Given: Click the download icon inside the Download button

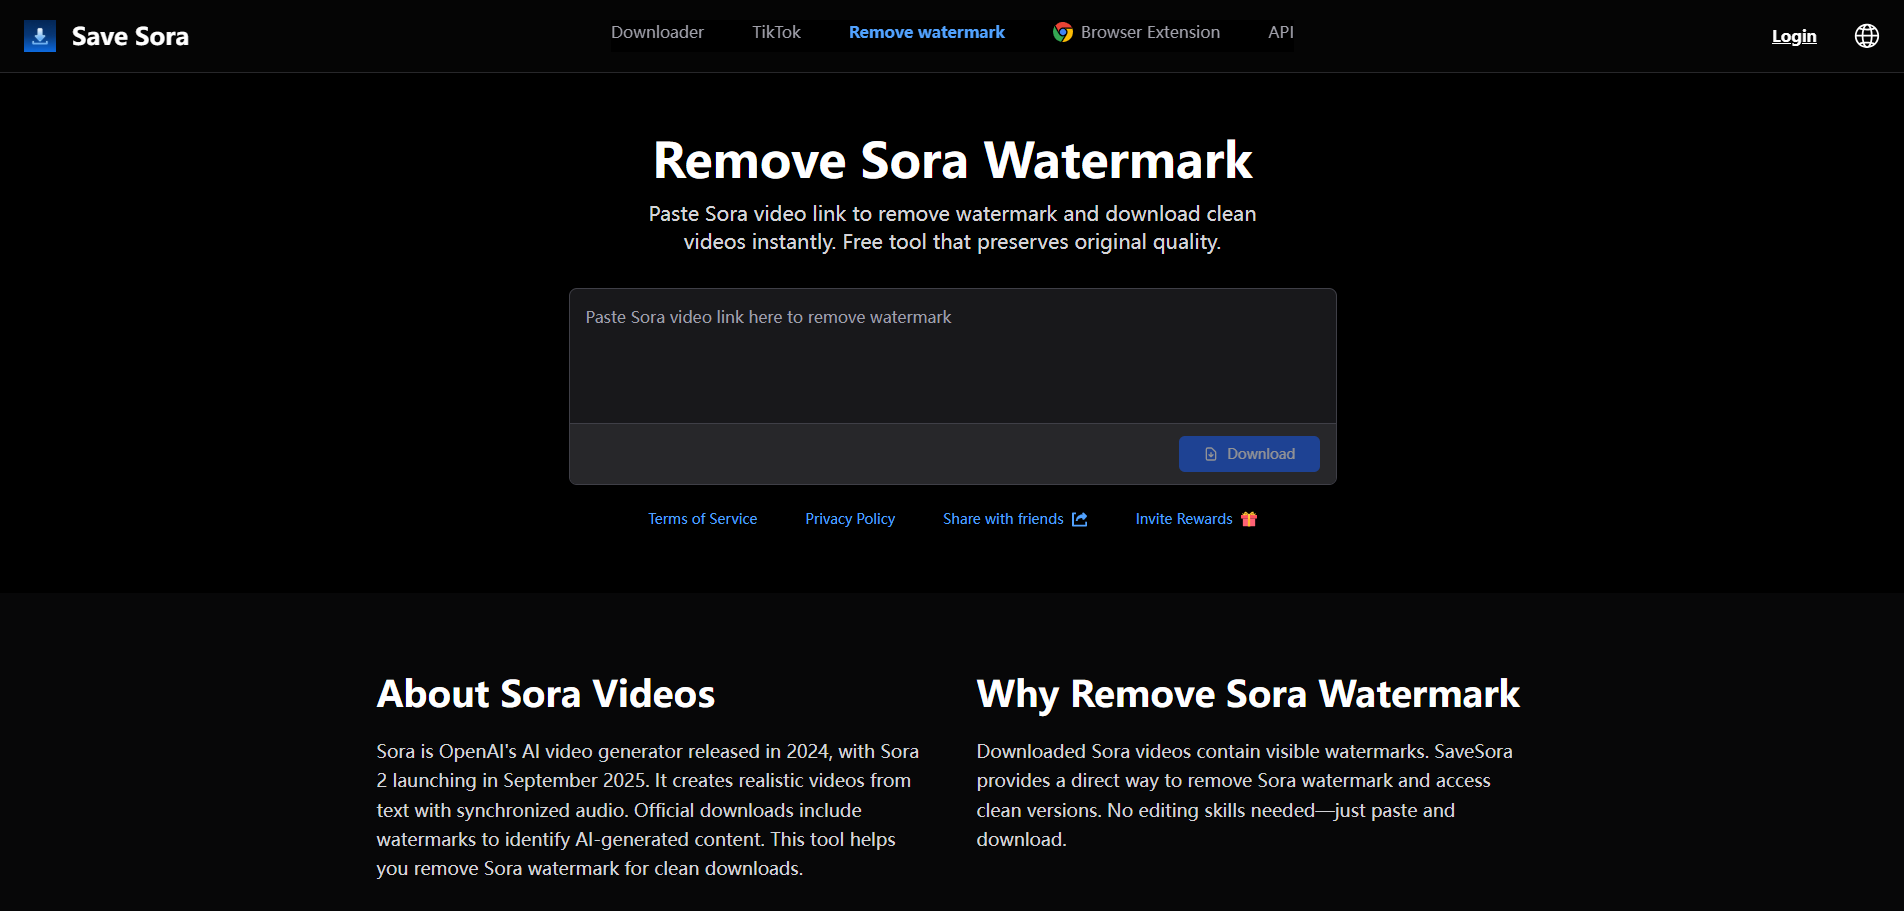Looking at the screenshot, I should coord(1209,453).
